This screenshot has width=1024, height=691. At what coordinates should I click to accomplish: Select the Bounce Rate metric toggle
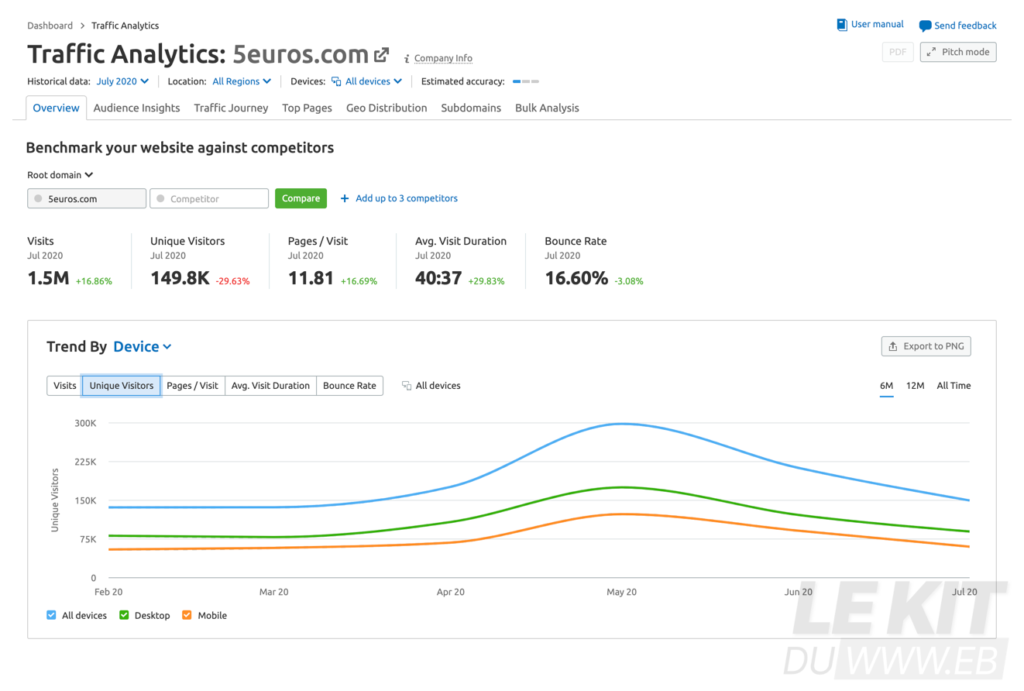(x=349, y=385)
